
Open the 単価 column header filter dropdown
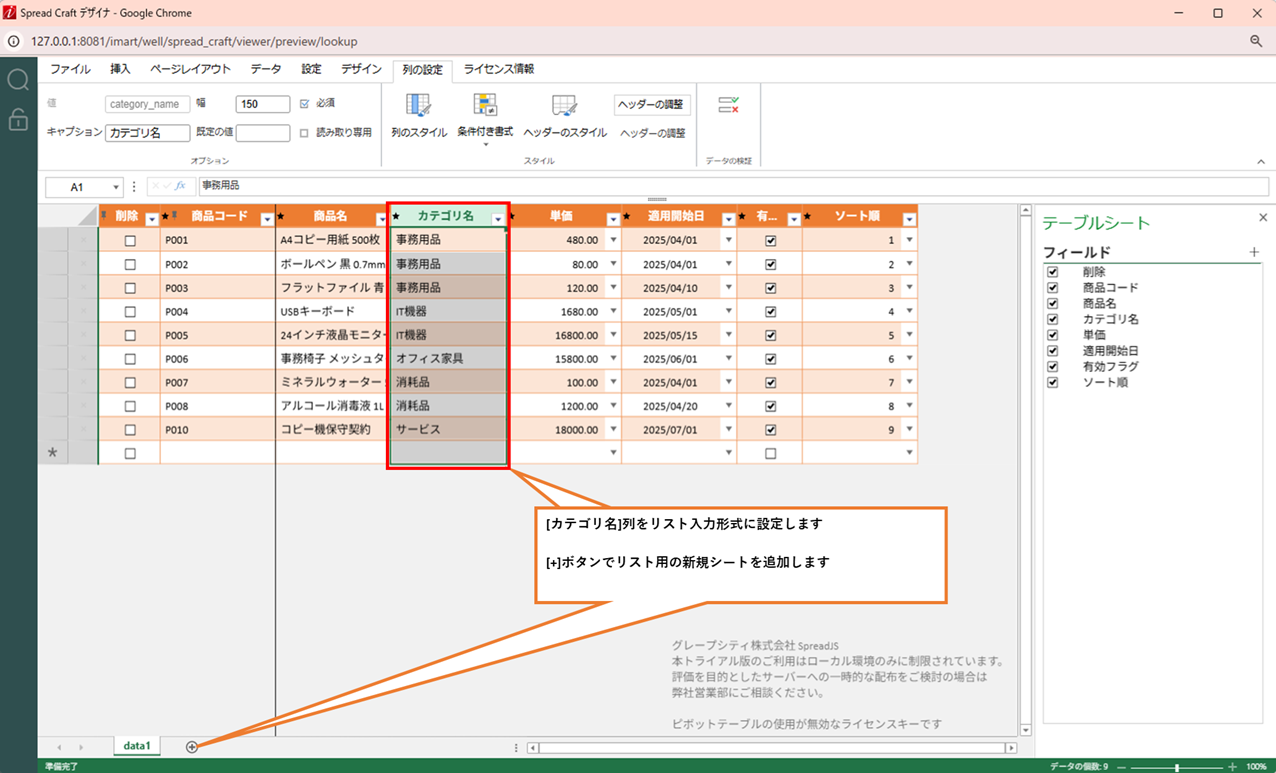pos(613,219)
